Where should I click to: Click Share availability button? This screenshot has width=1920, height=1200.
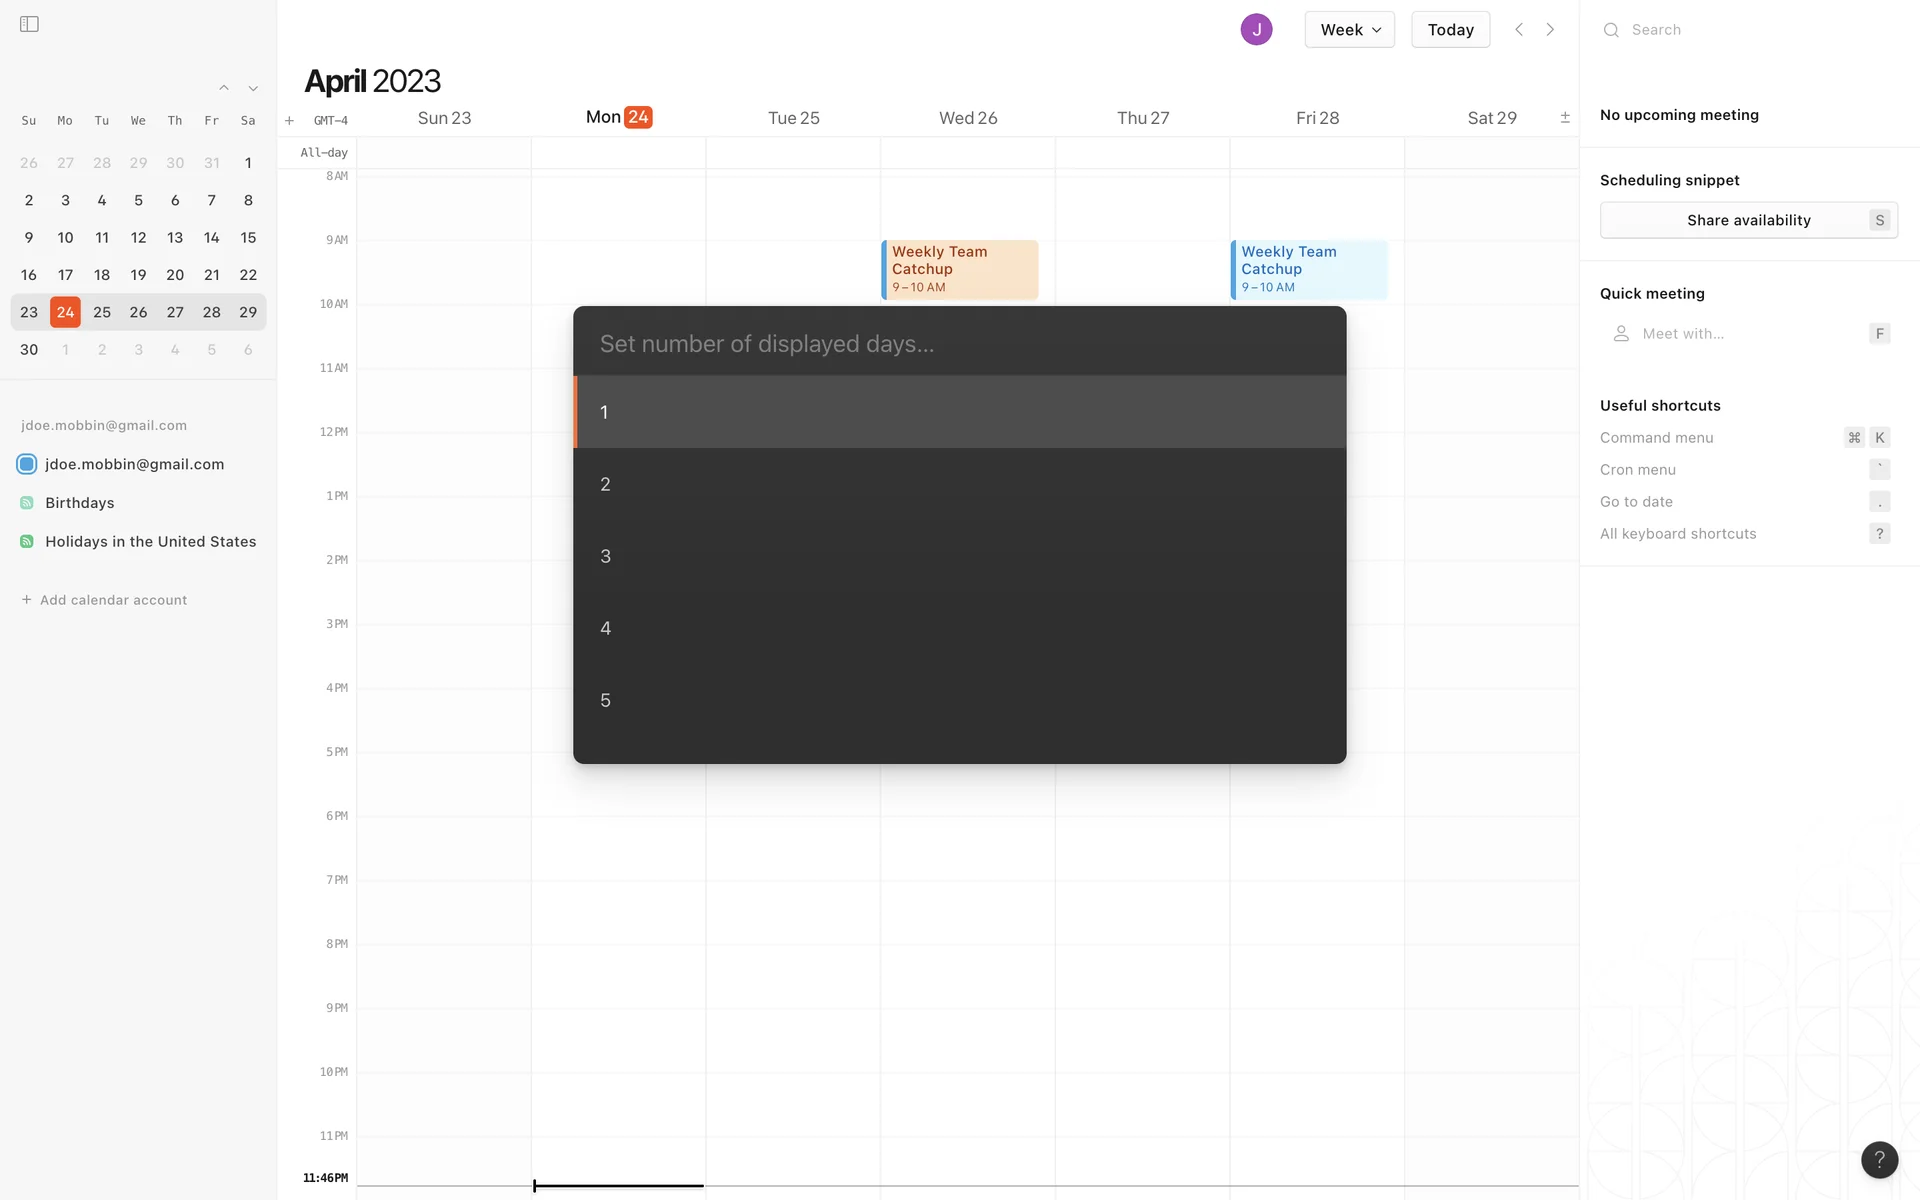(1748, 220)
